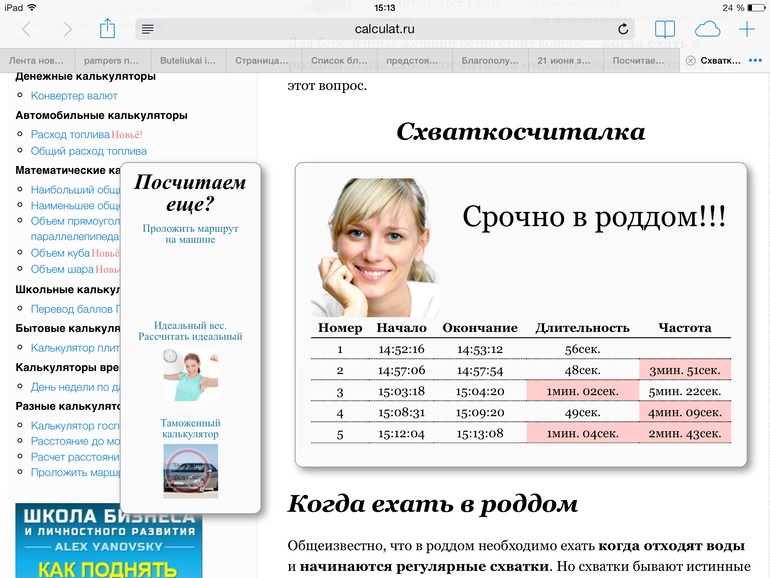Open the Конвертер валют link
The width and height of the screenshot is (770, 578).
(x=74, y=96)
